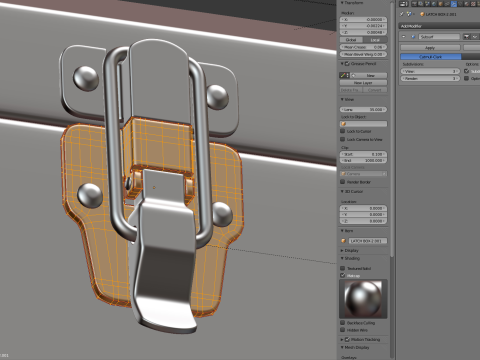Enable Lock Camera to View checkbox
Screen dimensions: 480x360
click(342, 139)
